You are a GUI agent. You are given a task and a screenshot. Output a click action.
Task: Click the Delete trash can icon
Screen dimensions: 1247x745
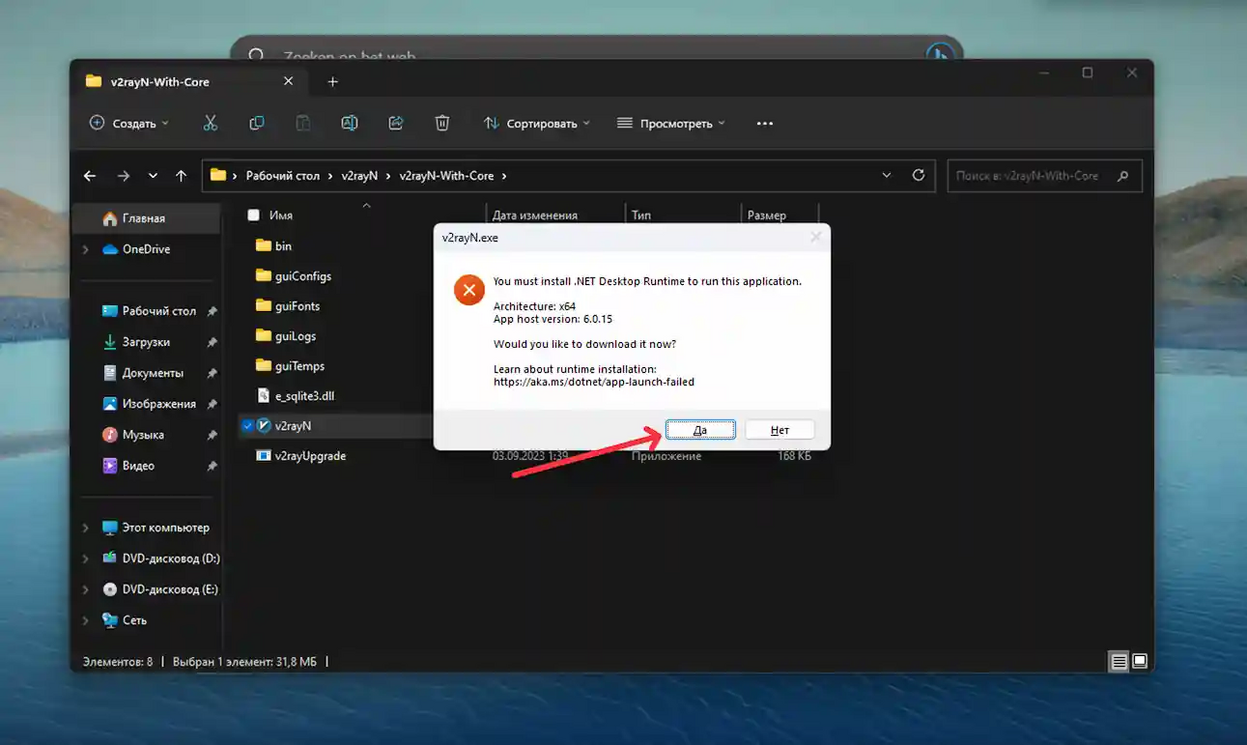tap(442, 123)
